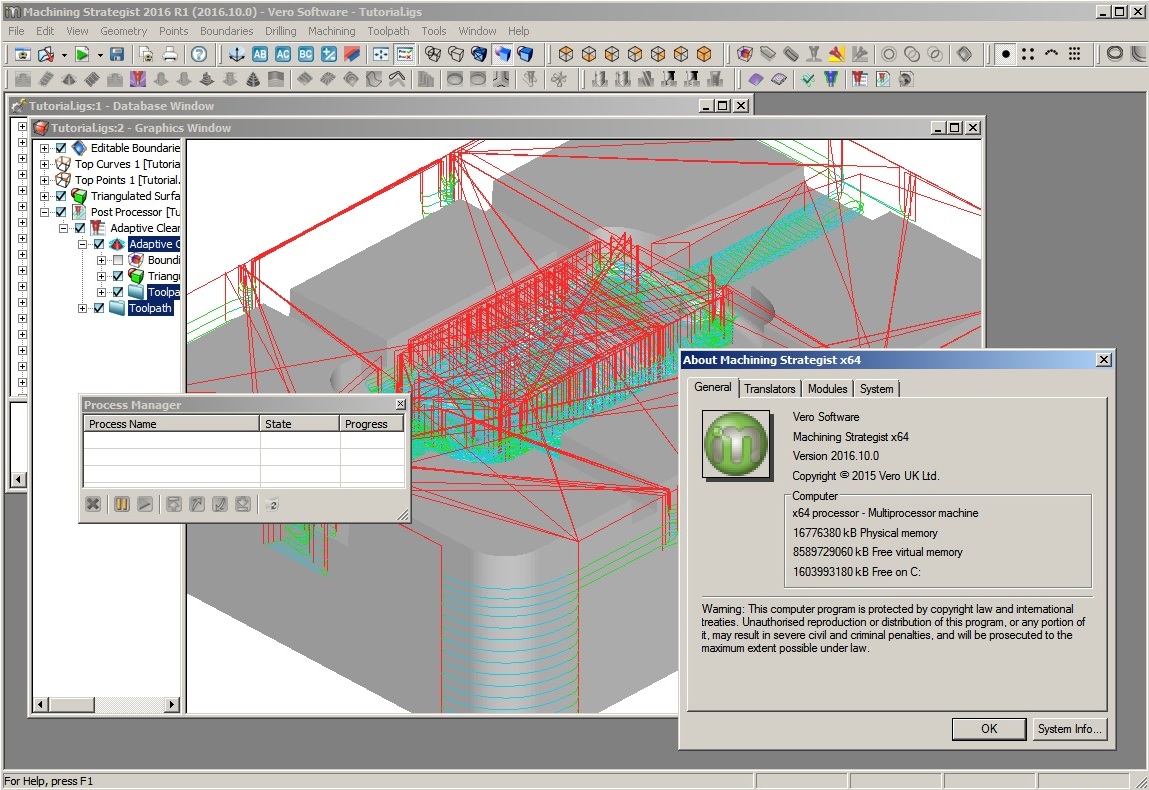Open Help question mark icon
The width and height of the screenshot is (1149, 790).
click(x=199, y=54)
